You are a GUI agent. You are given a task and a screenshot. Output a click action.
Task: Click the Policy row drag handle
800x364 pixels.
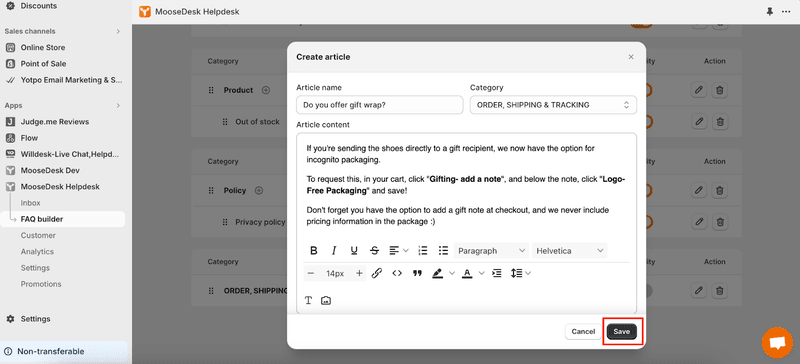[211, 190]
